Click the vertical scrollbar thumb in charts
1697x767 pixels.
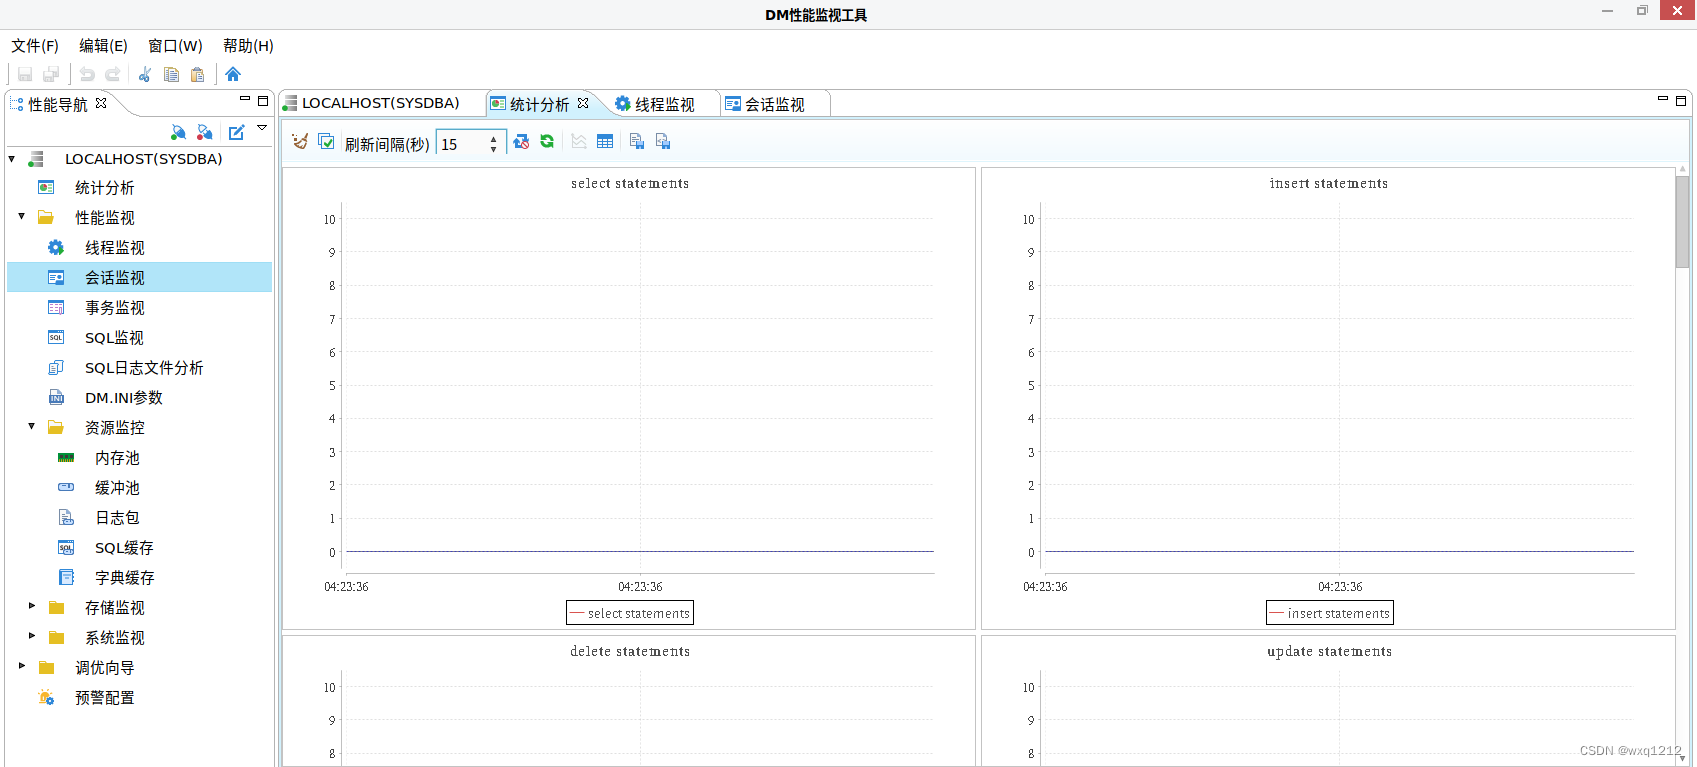[x=1682, y=222]
